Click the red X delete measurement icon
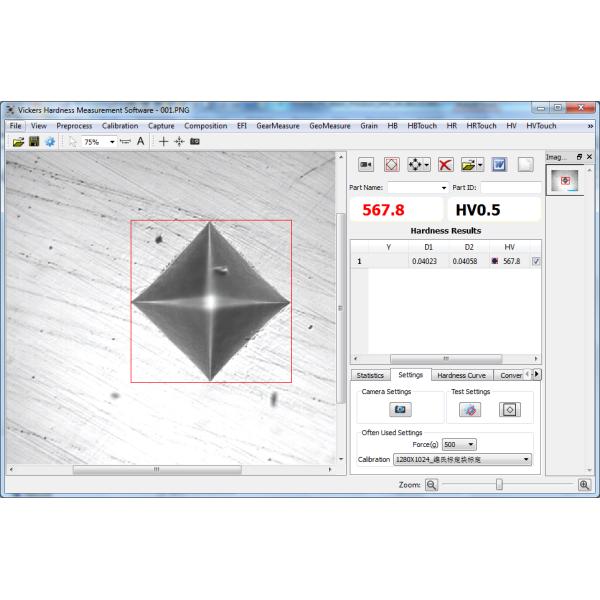Image resolution: width=600 pixels, height=600 pixels. 446,164
